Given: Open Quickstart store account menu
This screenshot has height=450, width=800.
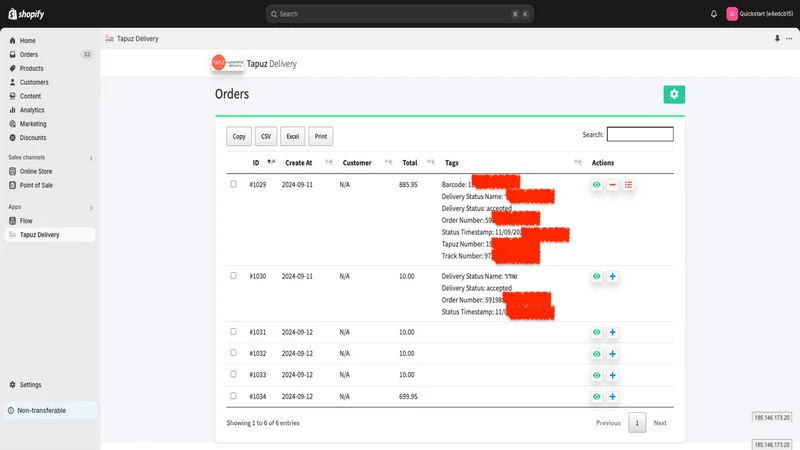Looking at the screenshot, I should click(760, 14).
